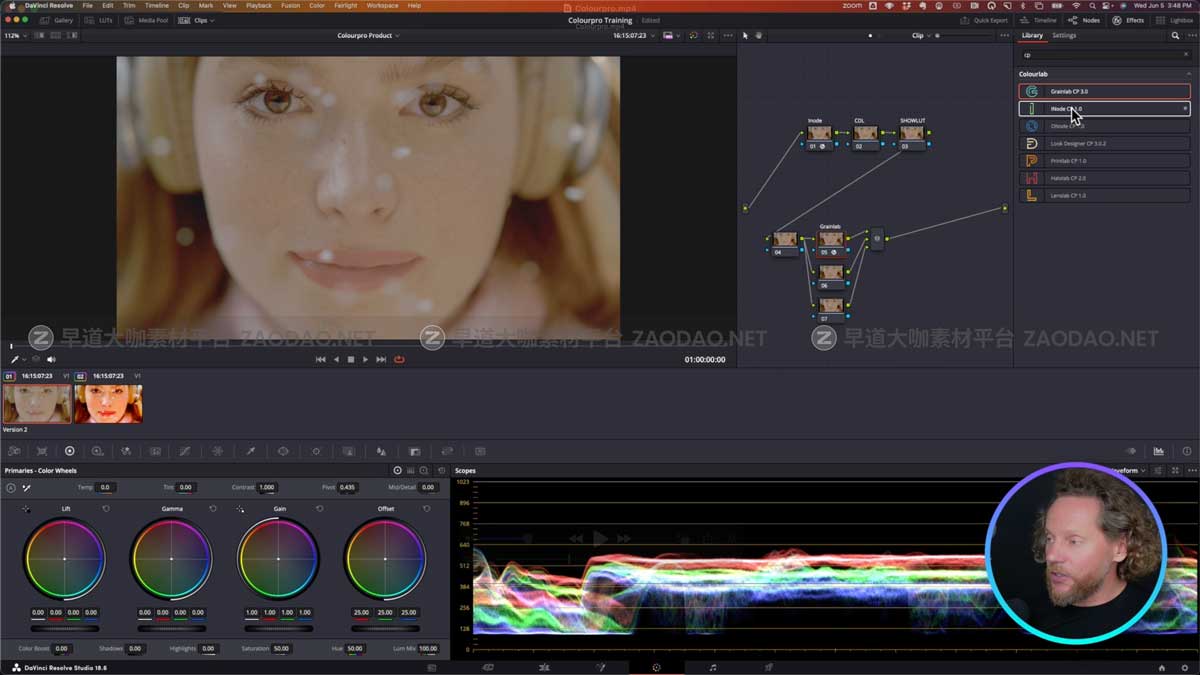Toggle the Gallery panel

(x=57, y=20)
